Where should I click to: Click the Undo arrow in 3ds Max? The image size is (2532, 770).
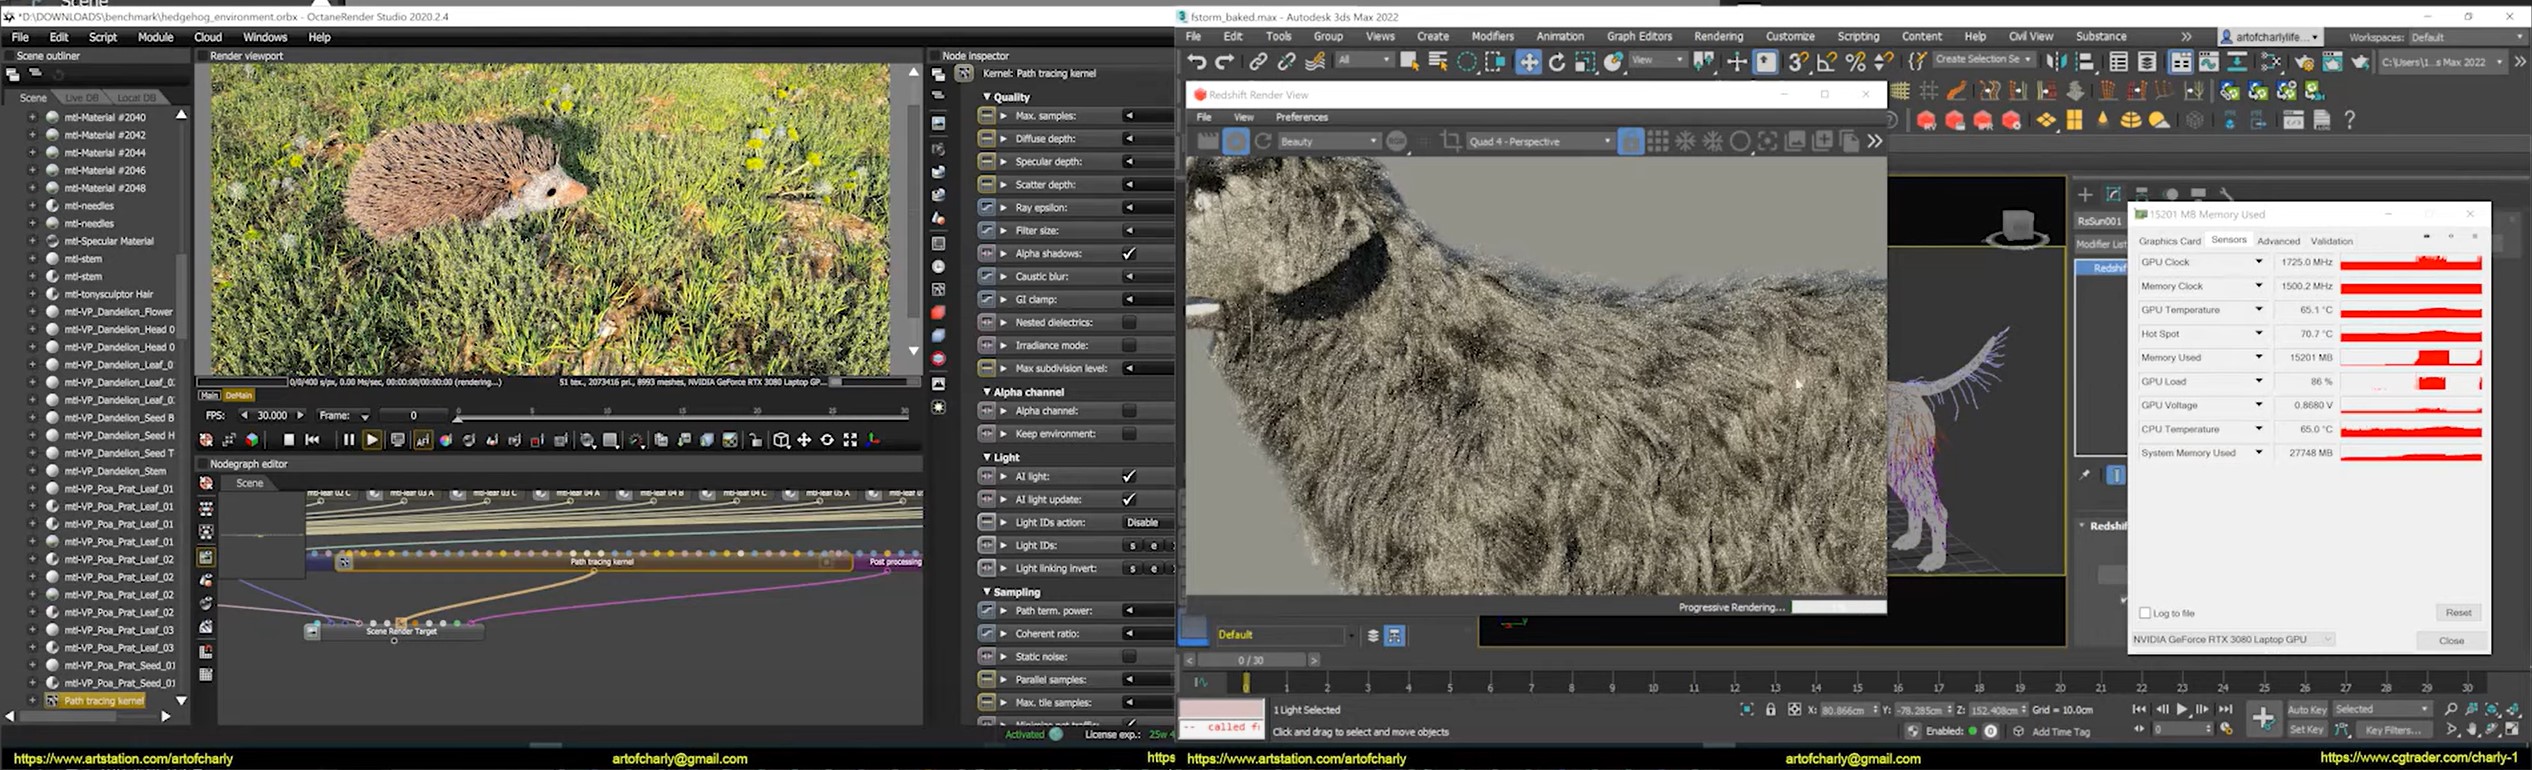coord(1196,62)
